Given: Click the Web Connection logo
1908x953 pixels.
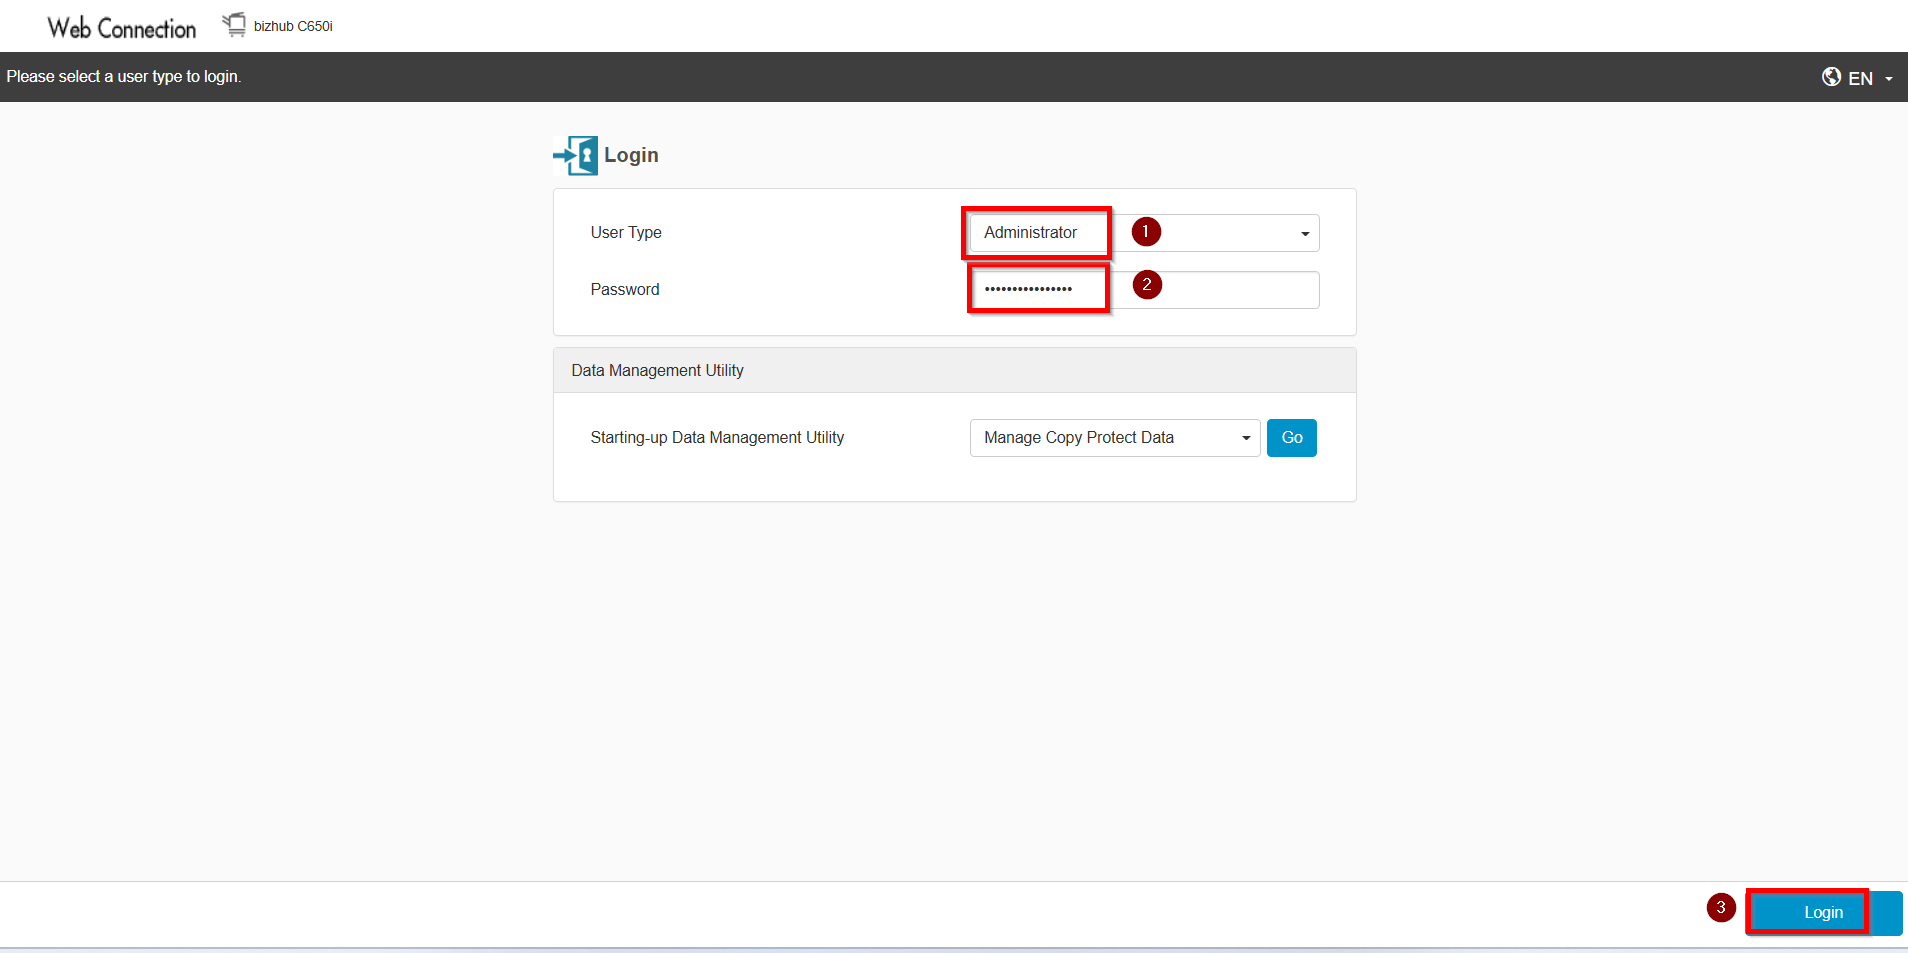Looking at the screenshot, I should pyautogui.click(x=122, y=28).
